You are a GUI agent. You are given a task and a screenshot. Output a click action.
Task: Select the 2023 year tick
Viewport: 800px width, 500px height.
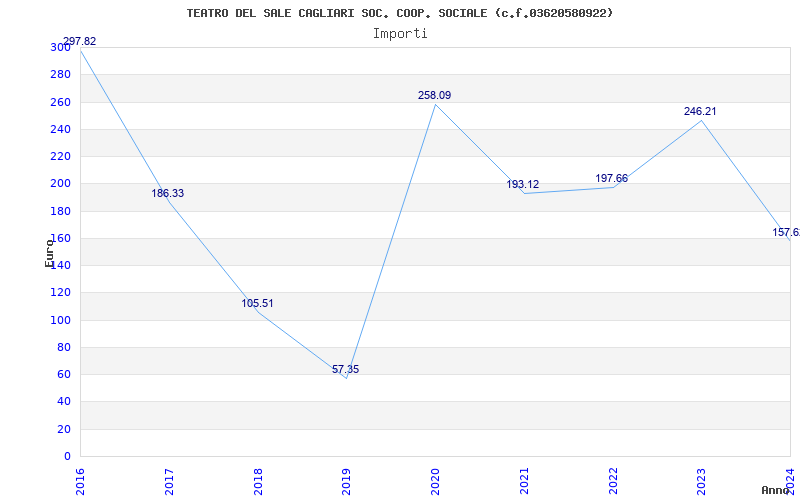point(702,482)
